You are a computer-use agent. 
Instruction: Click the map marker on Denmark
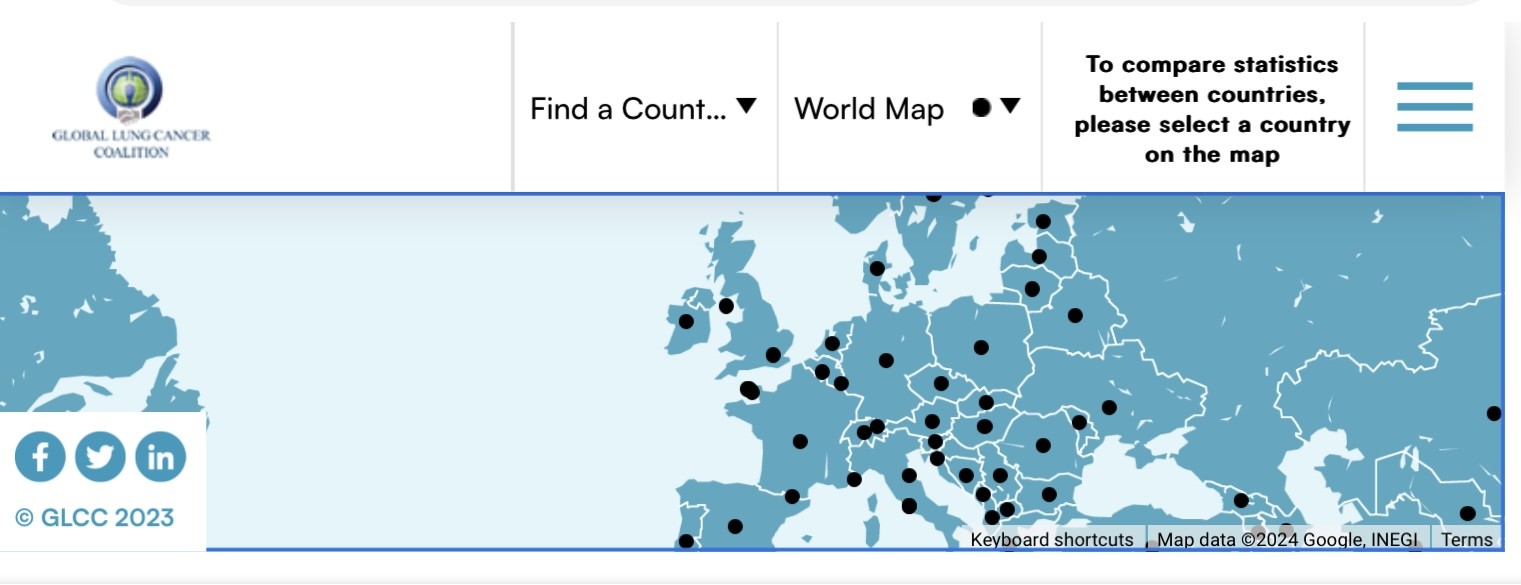877,268
